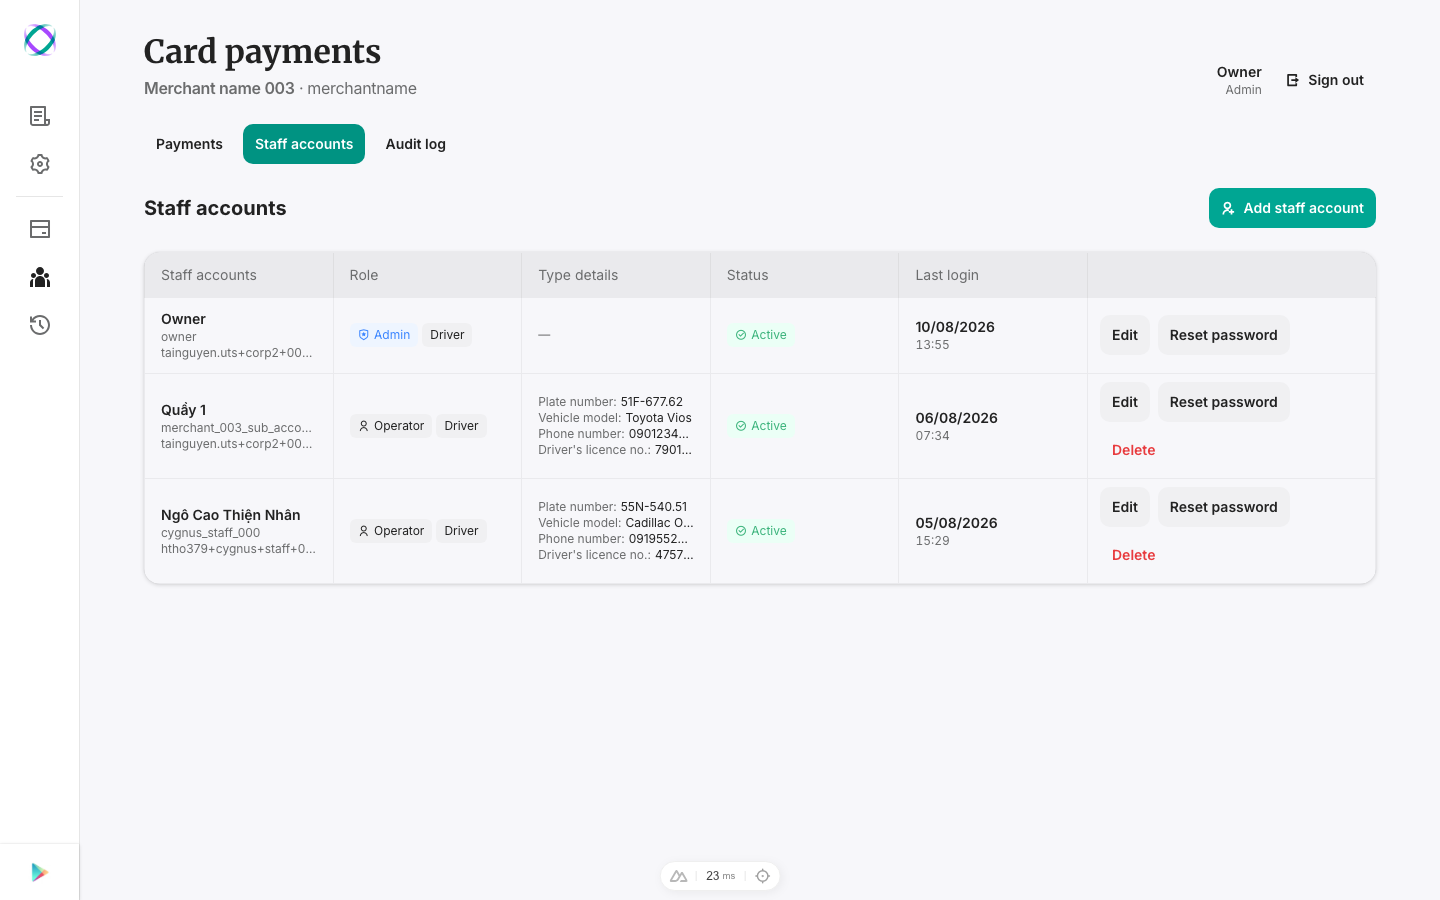This screenshot has width=1440, height=900.
Task: Delete Ngô Cao Thiện Nhân account
Action: pyautogui.click(x=1134, y=555)
